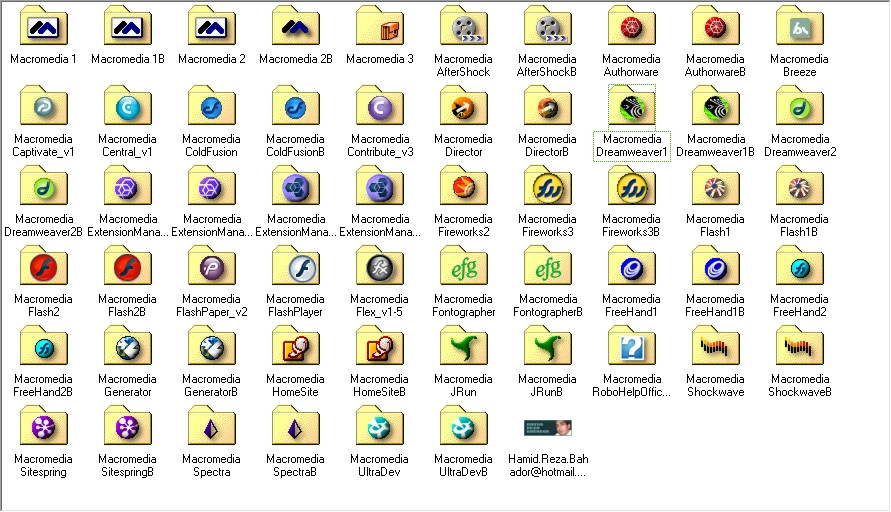Select the Macromedia 3 folder icon
The height and width of the screenshot is (512, 891).
click(379, 26)
